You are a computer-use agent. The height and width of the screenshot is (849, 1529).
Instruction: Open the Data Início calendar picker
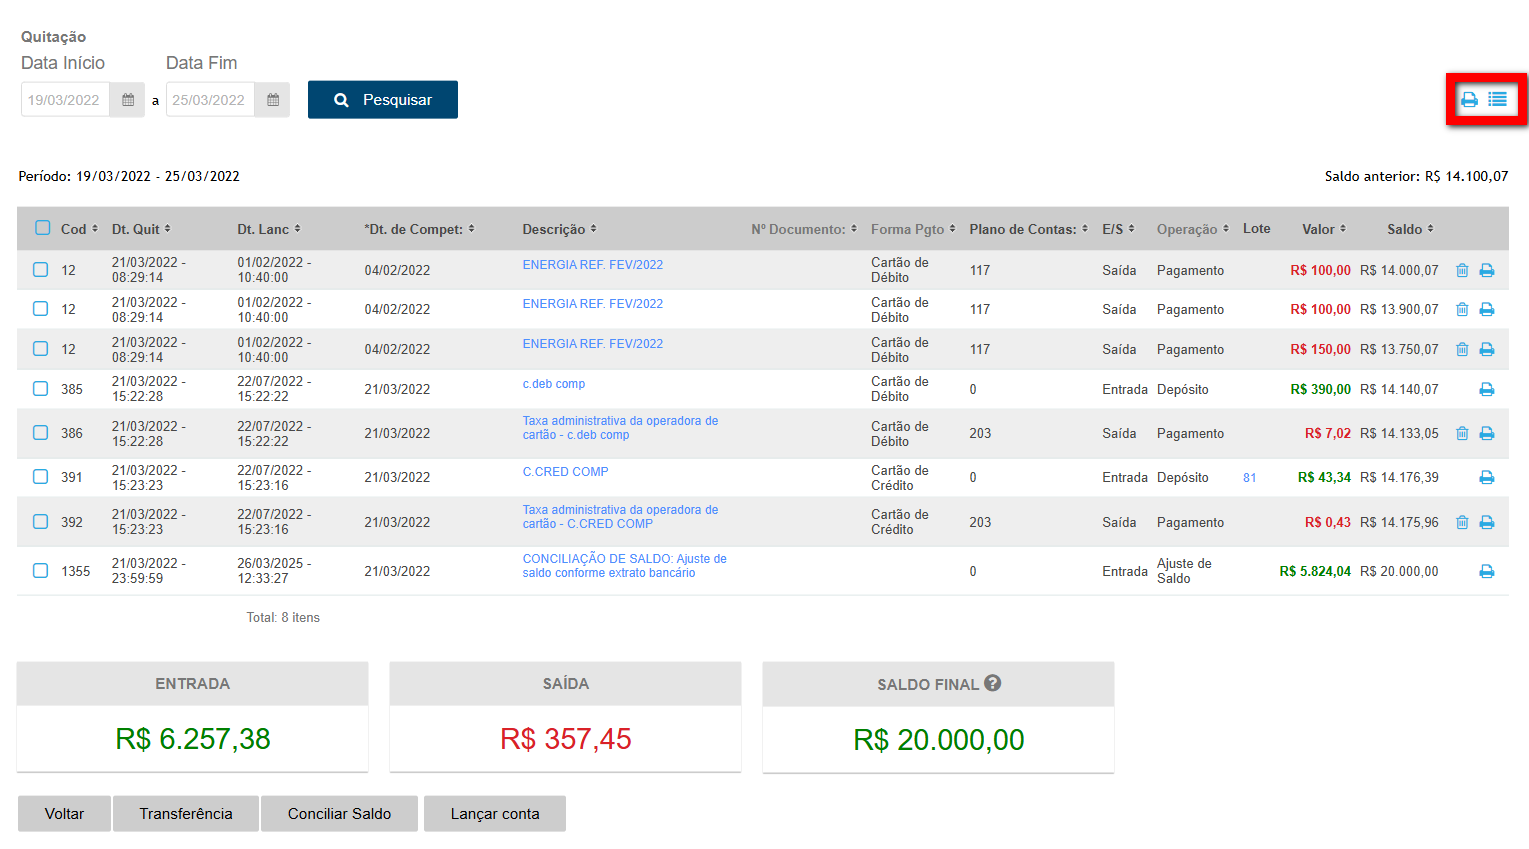pyautogui.click(x=128, y=100)
